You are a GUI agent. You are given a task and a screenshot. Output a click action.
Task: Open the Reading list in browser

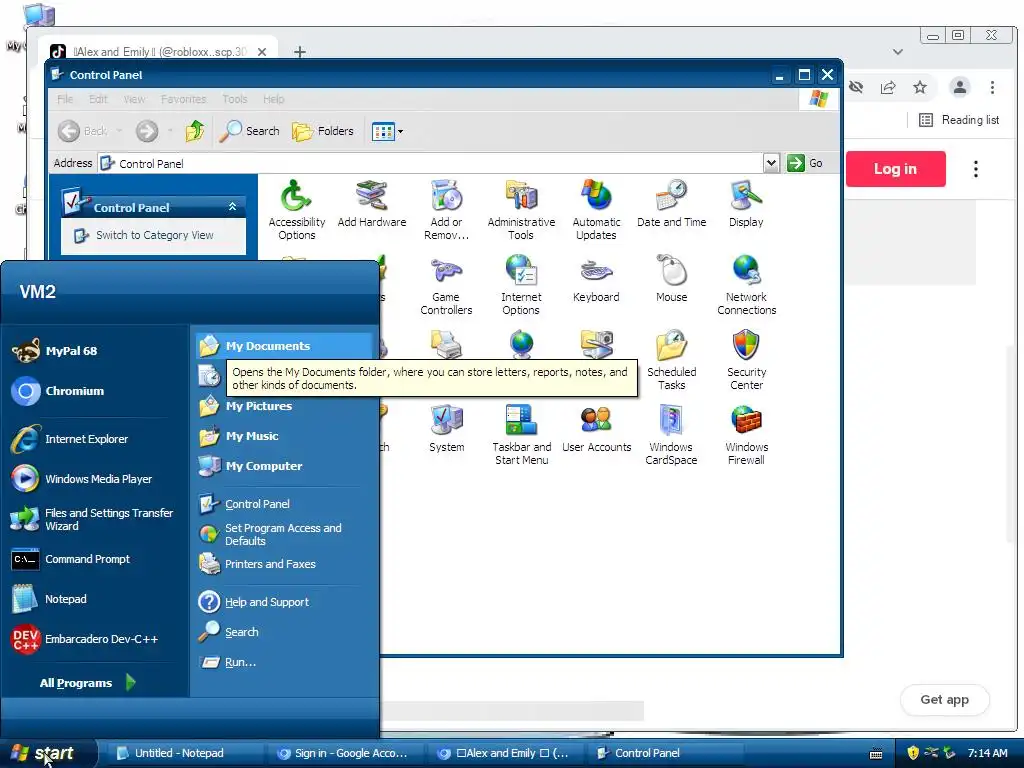(959, 120)
